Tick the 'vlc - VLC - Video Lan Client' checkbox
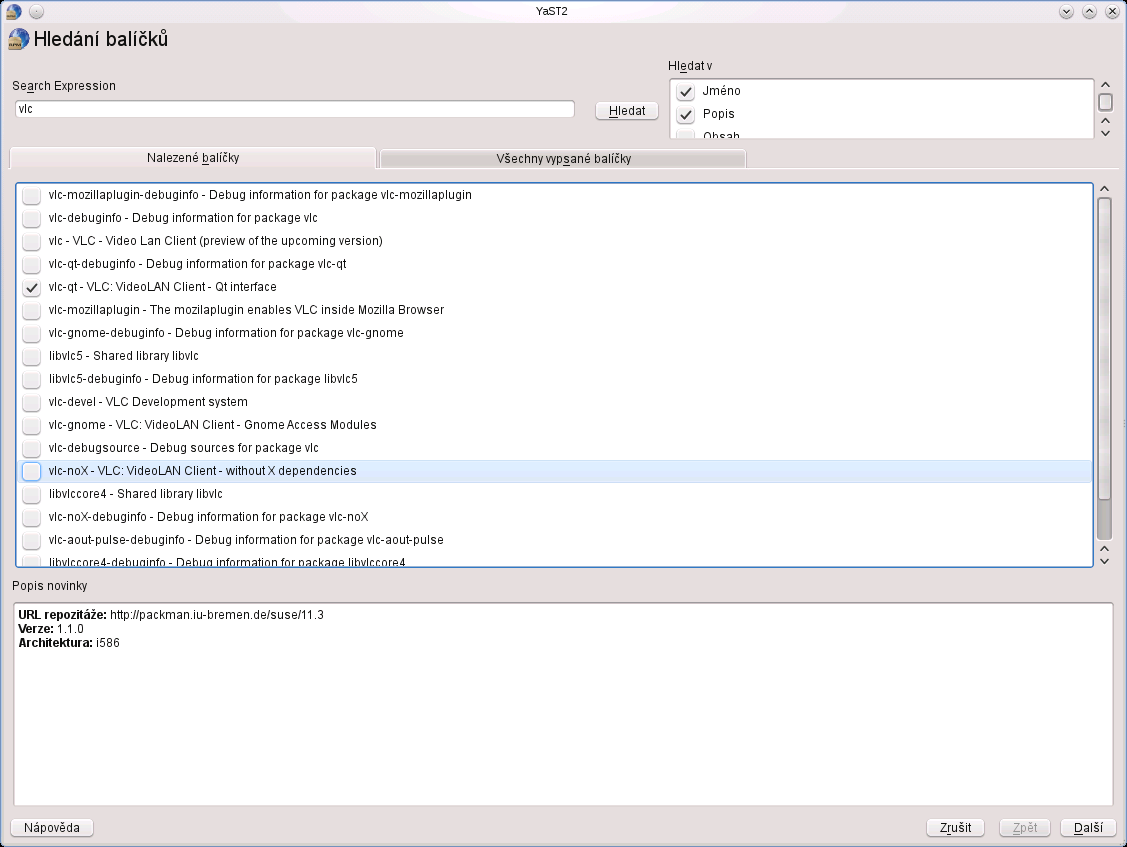The image size is (1127, 847). (32, 242)
